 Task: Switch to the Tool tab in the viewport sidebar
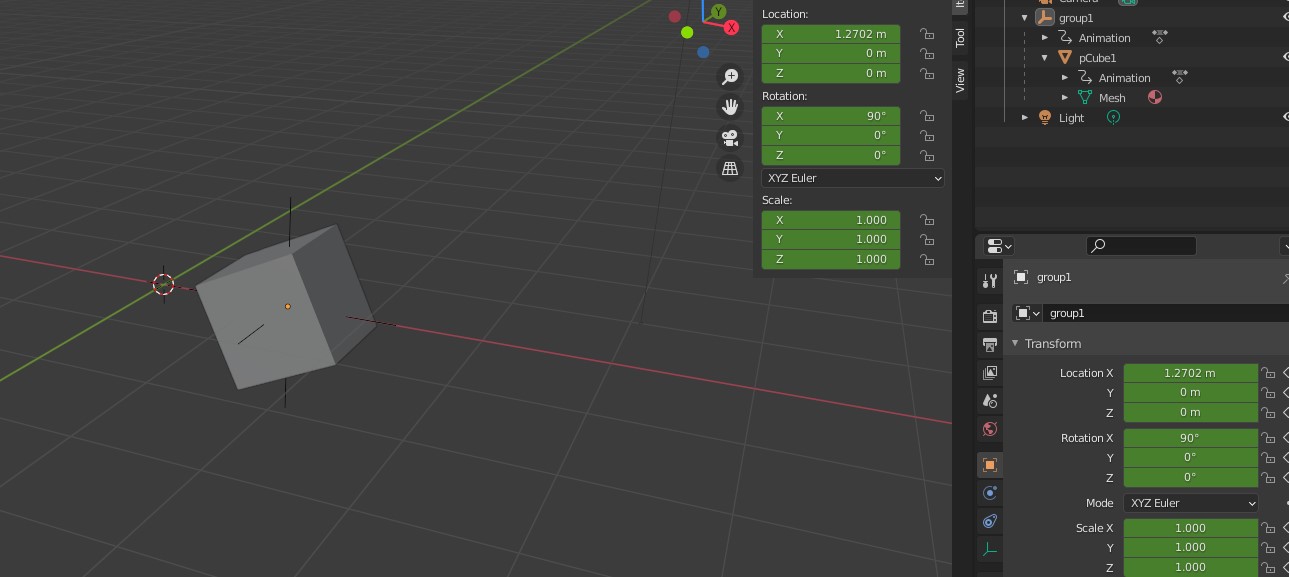960,38
